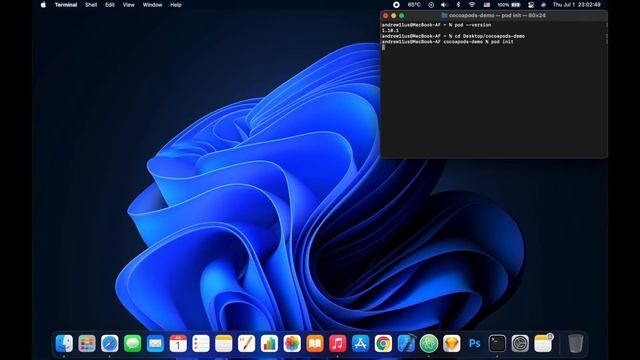Launch Safari from the Dock
640x360 pixels.
(x=110, y=343)
